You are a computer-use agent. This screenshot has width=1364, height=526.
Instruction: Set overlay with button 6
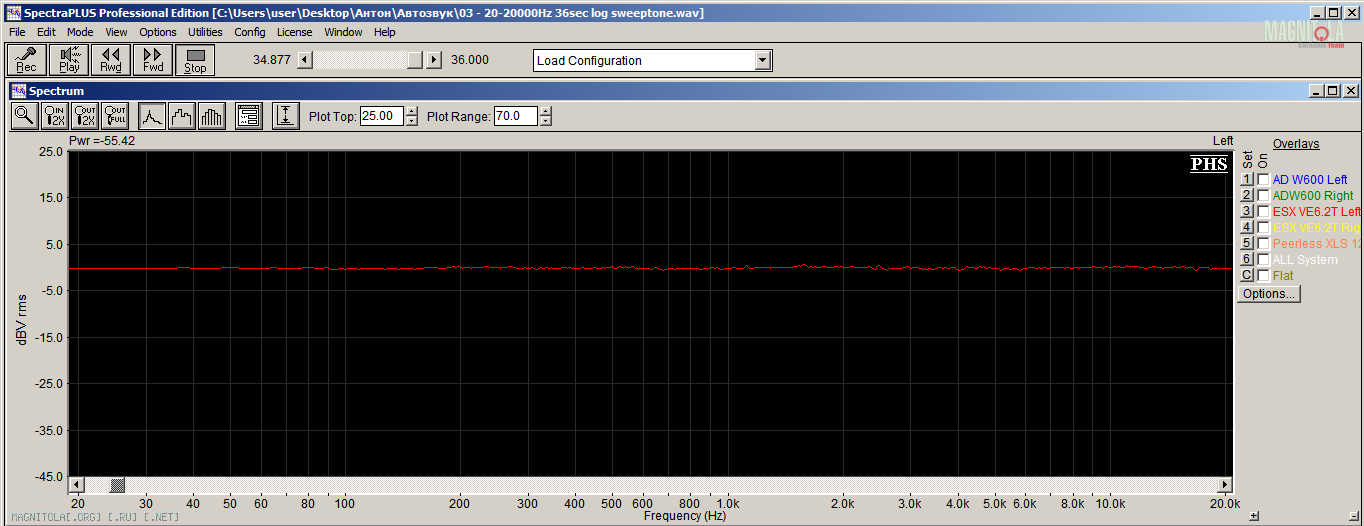[x=1247, y=260]
